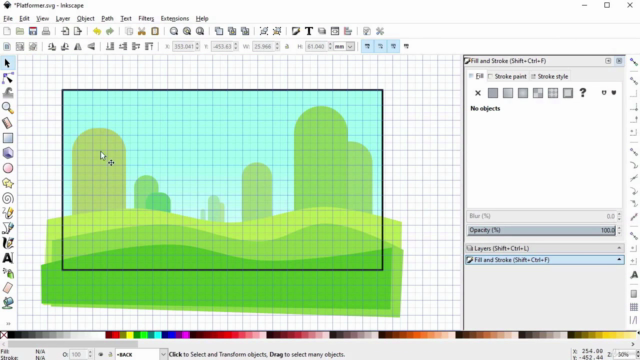
Task: Select the Spiral tool
Action: click(x=7, y=198)
